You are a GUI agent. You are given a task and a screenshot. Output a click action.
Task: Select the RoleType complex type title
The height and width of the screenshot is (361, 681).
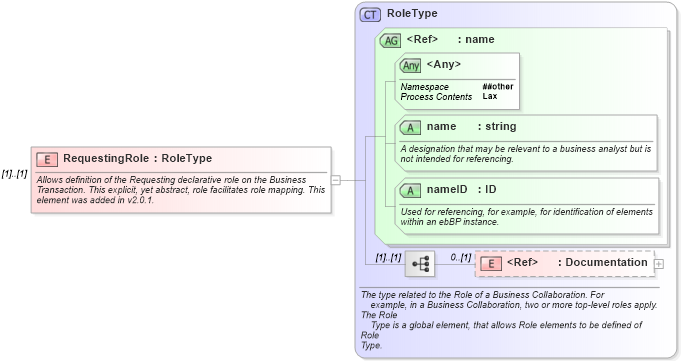(x=412, y=13)
